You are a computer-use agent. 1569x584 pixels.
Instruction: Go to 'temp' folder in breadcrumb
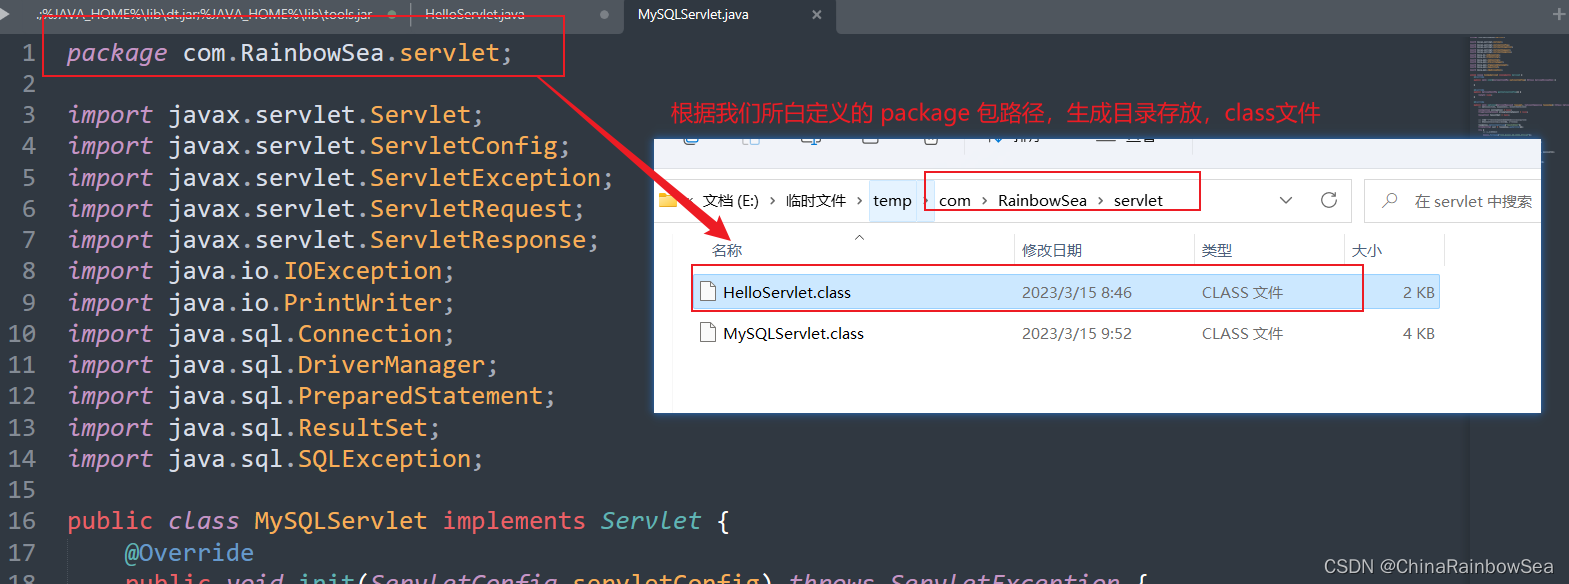click(892, 201)
